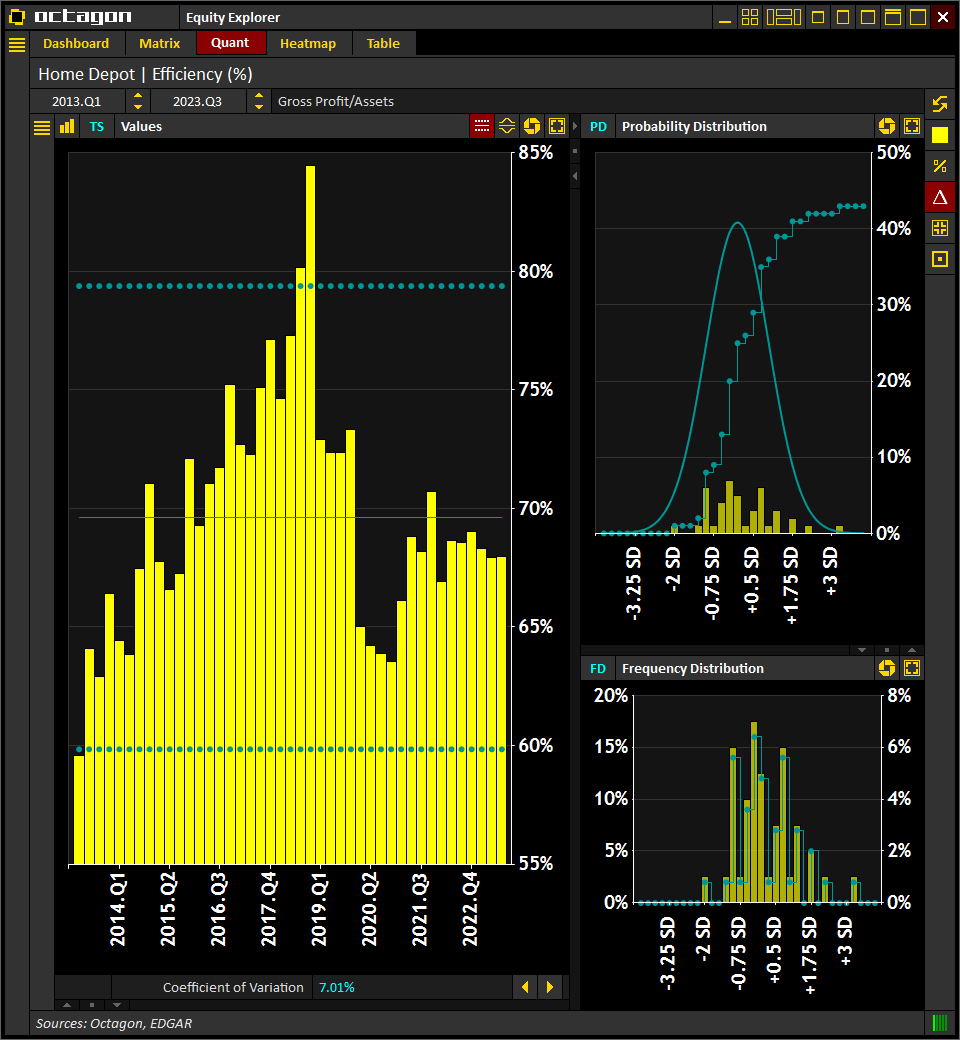Select the bar chart type icon
Viewport: 960px width, 1040px height.
tap(67, 127)
